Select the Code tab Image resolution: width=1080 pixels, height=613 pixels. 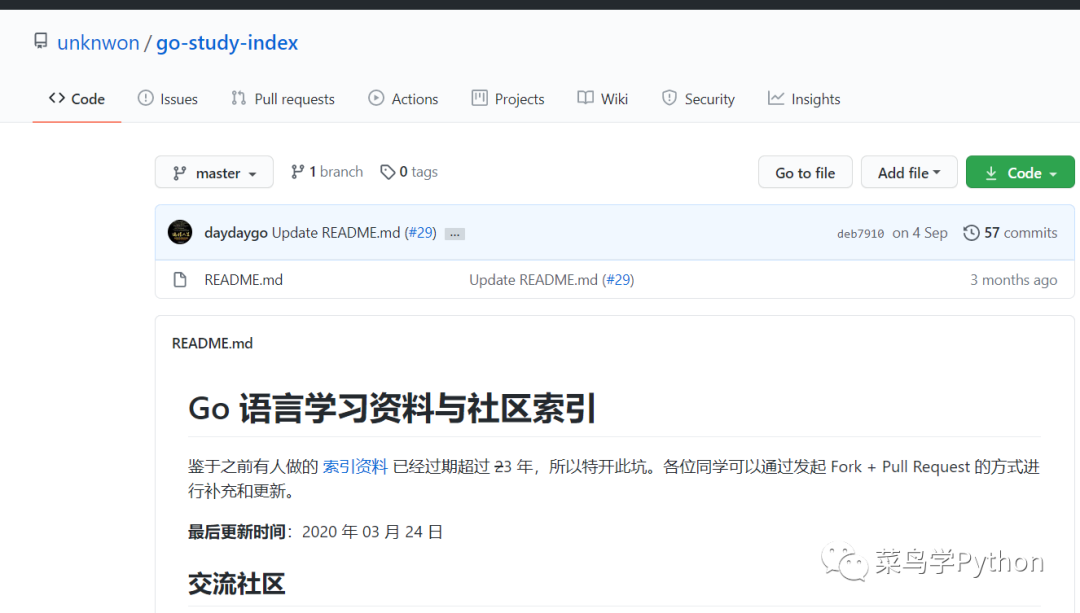76,98
